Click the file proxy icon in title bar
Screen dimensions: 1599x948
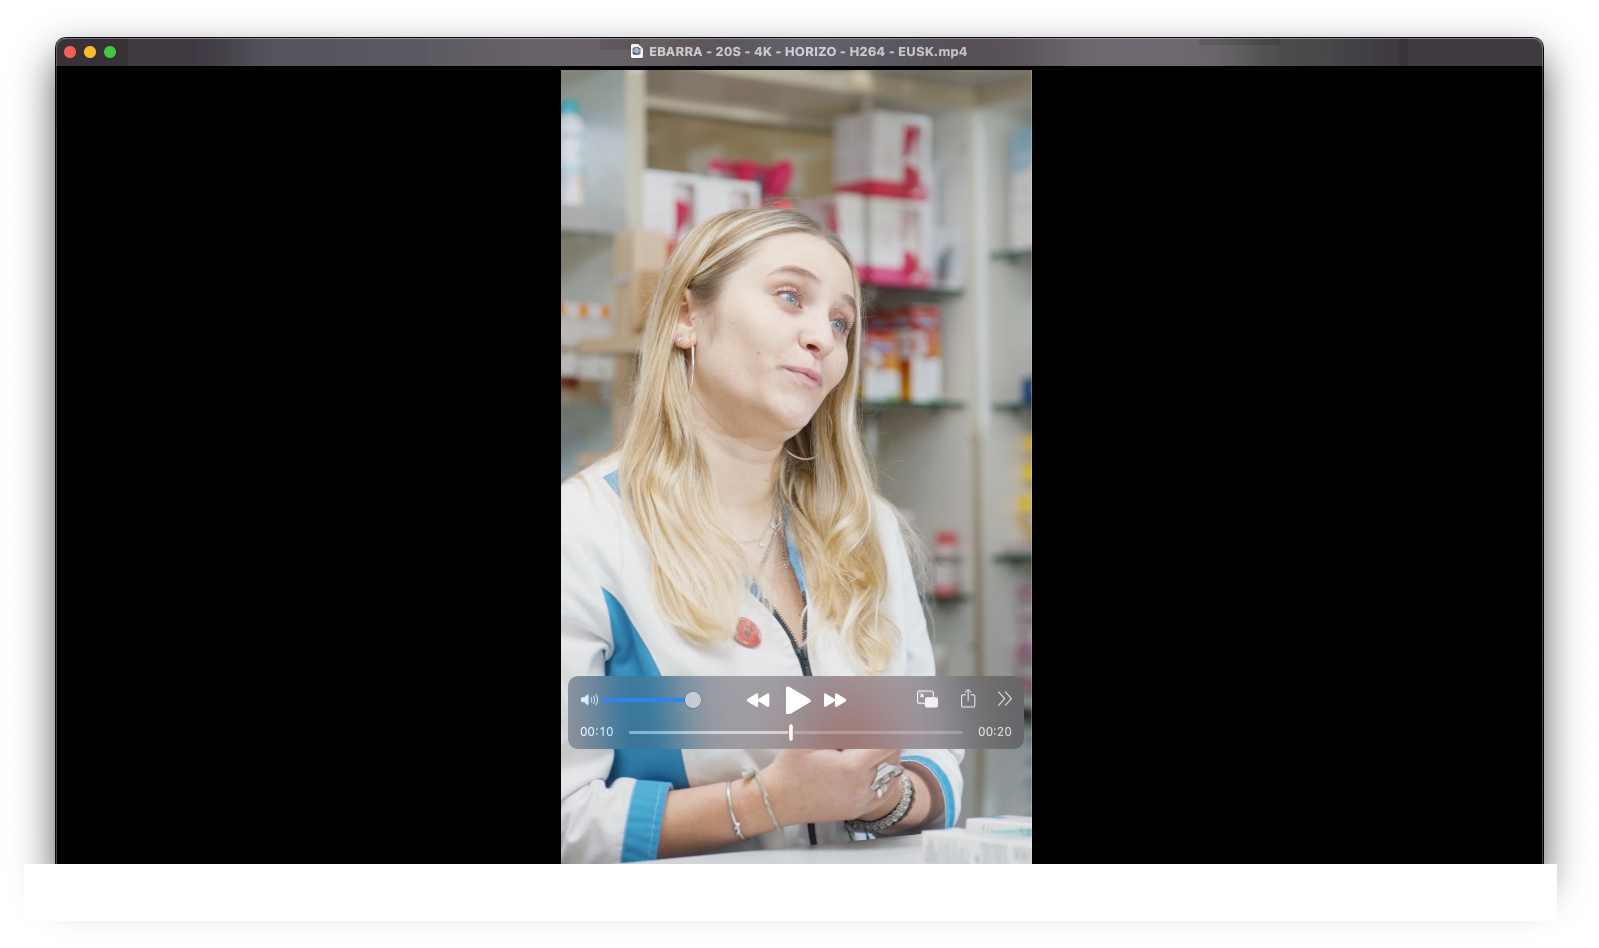click(637, 51)
